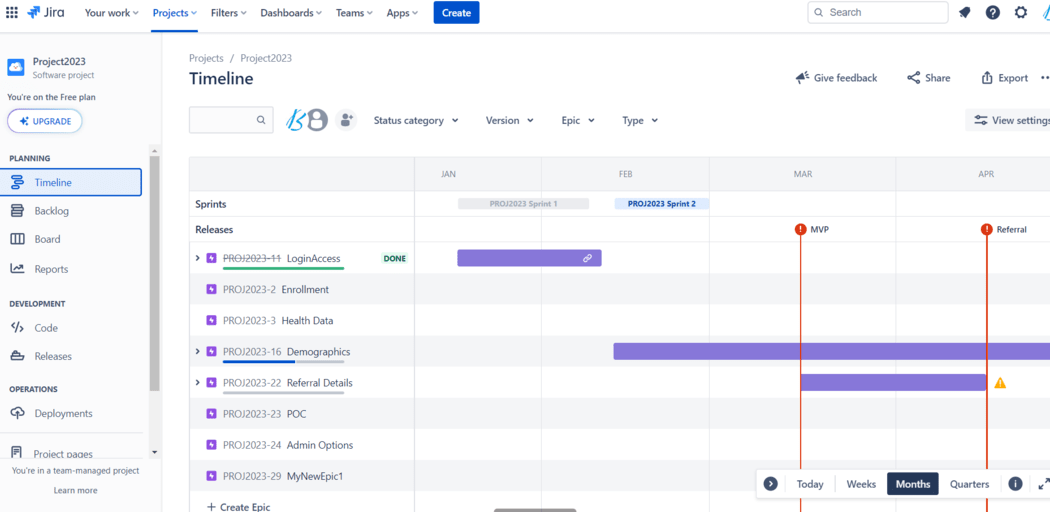
Task: Switch timeline to Quarters view
Action: point(969,484)
